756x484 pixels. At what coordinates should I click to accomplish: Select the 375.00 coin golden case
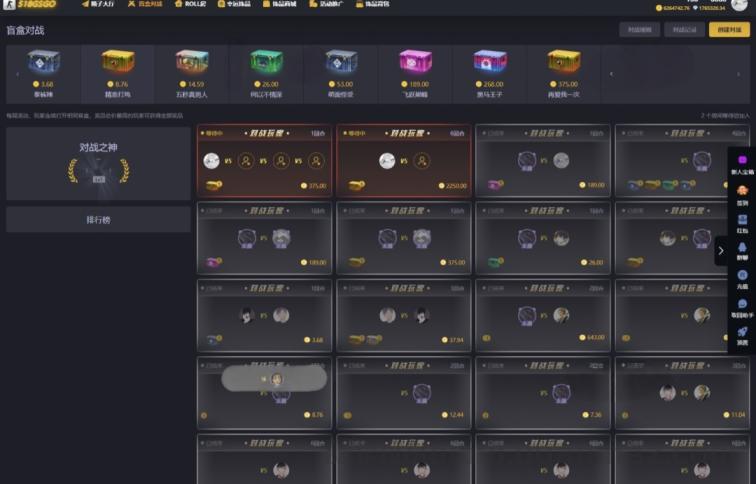coord(563,74)
